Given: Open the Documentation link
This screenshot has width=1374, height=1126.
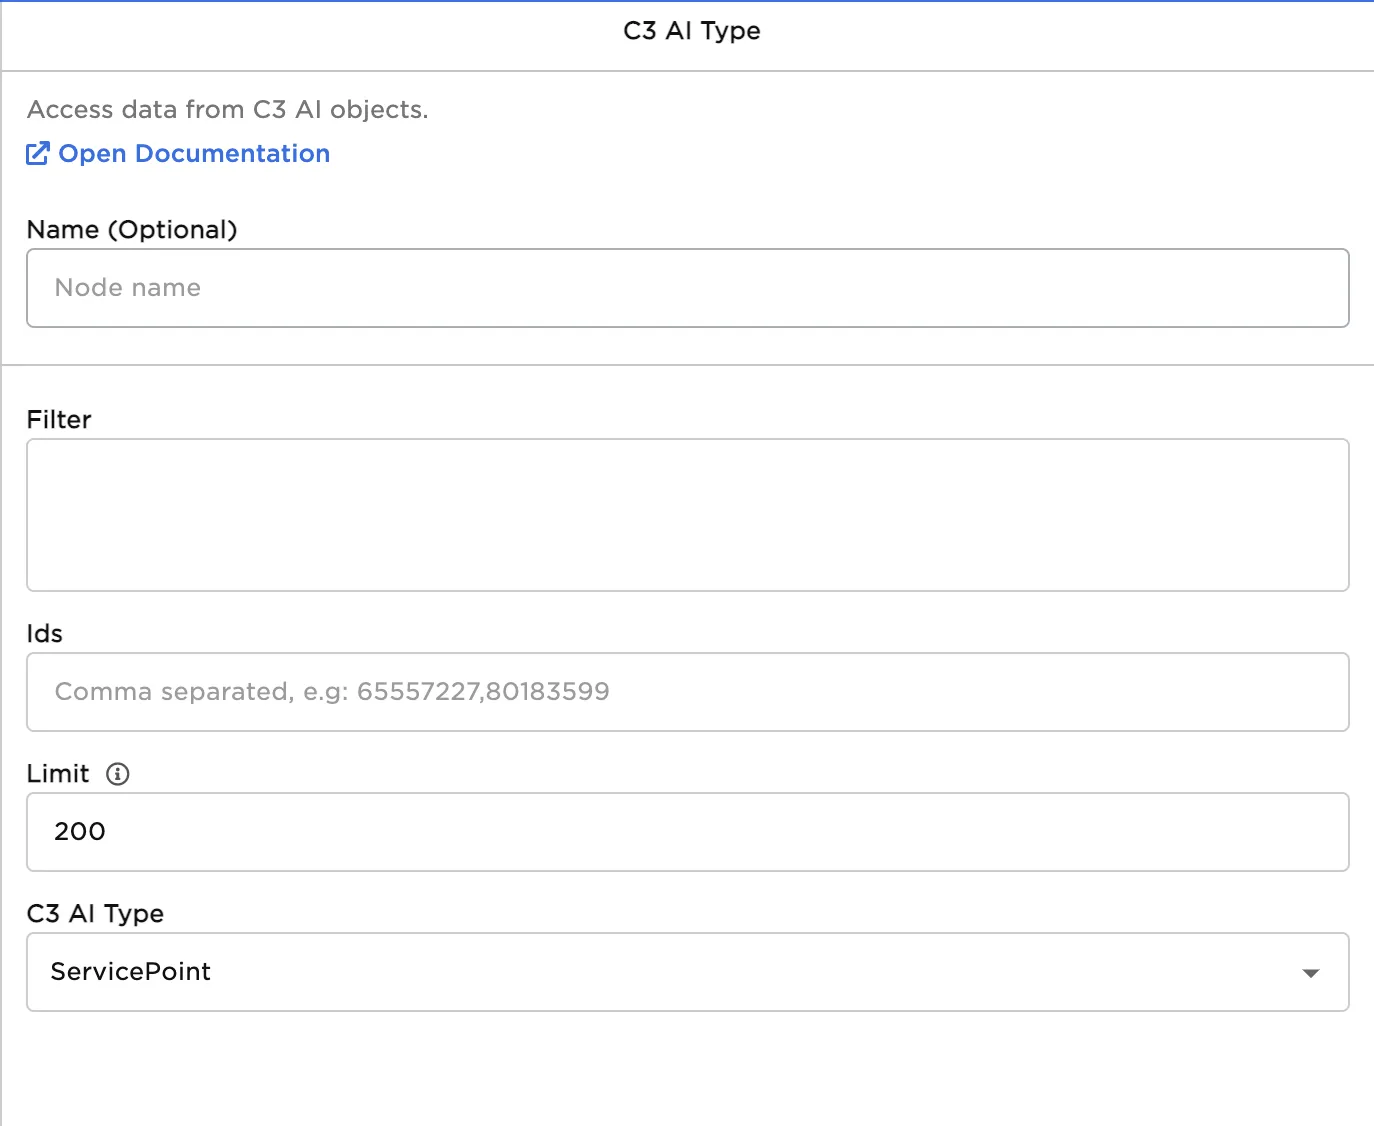Looking at the screenshot, I should pyautogui.click(x=194, y=153).
